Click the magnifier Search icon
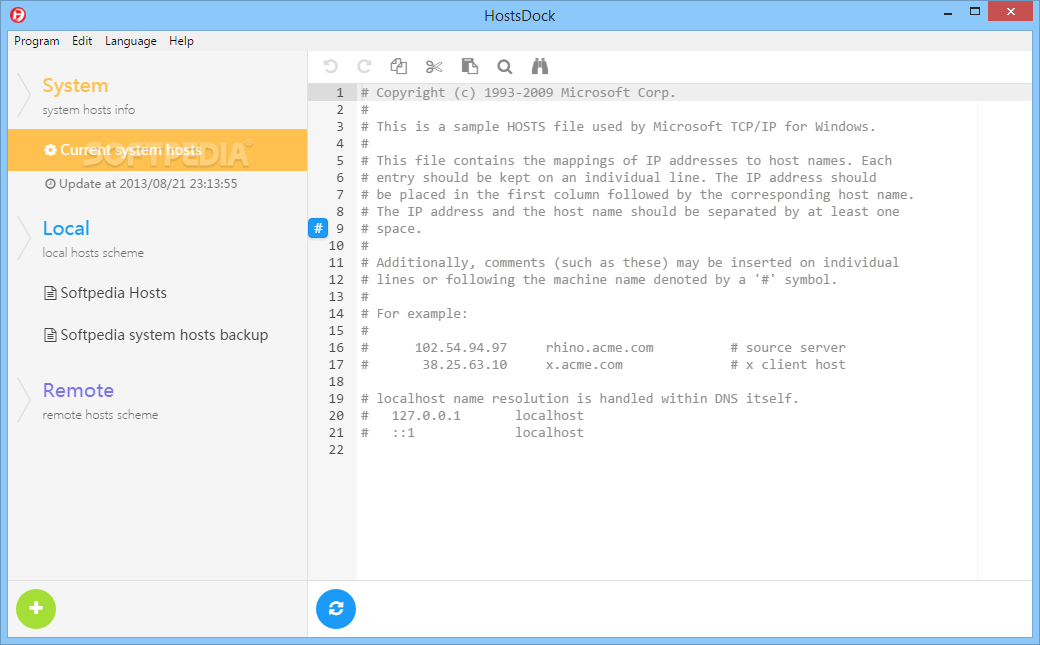Image resolution: width=1040 pixels, height=645 pixels. click(x=505, y=66)
